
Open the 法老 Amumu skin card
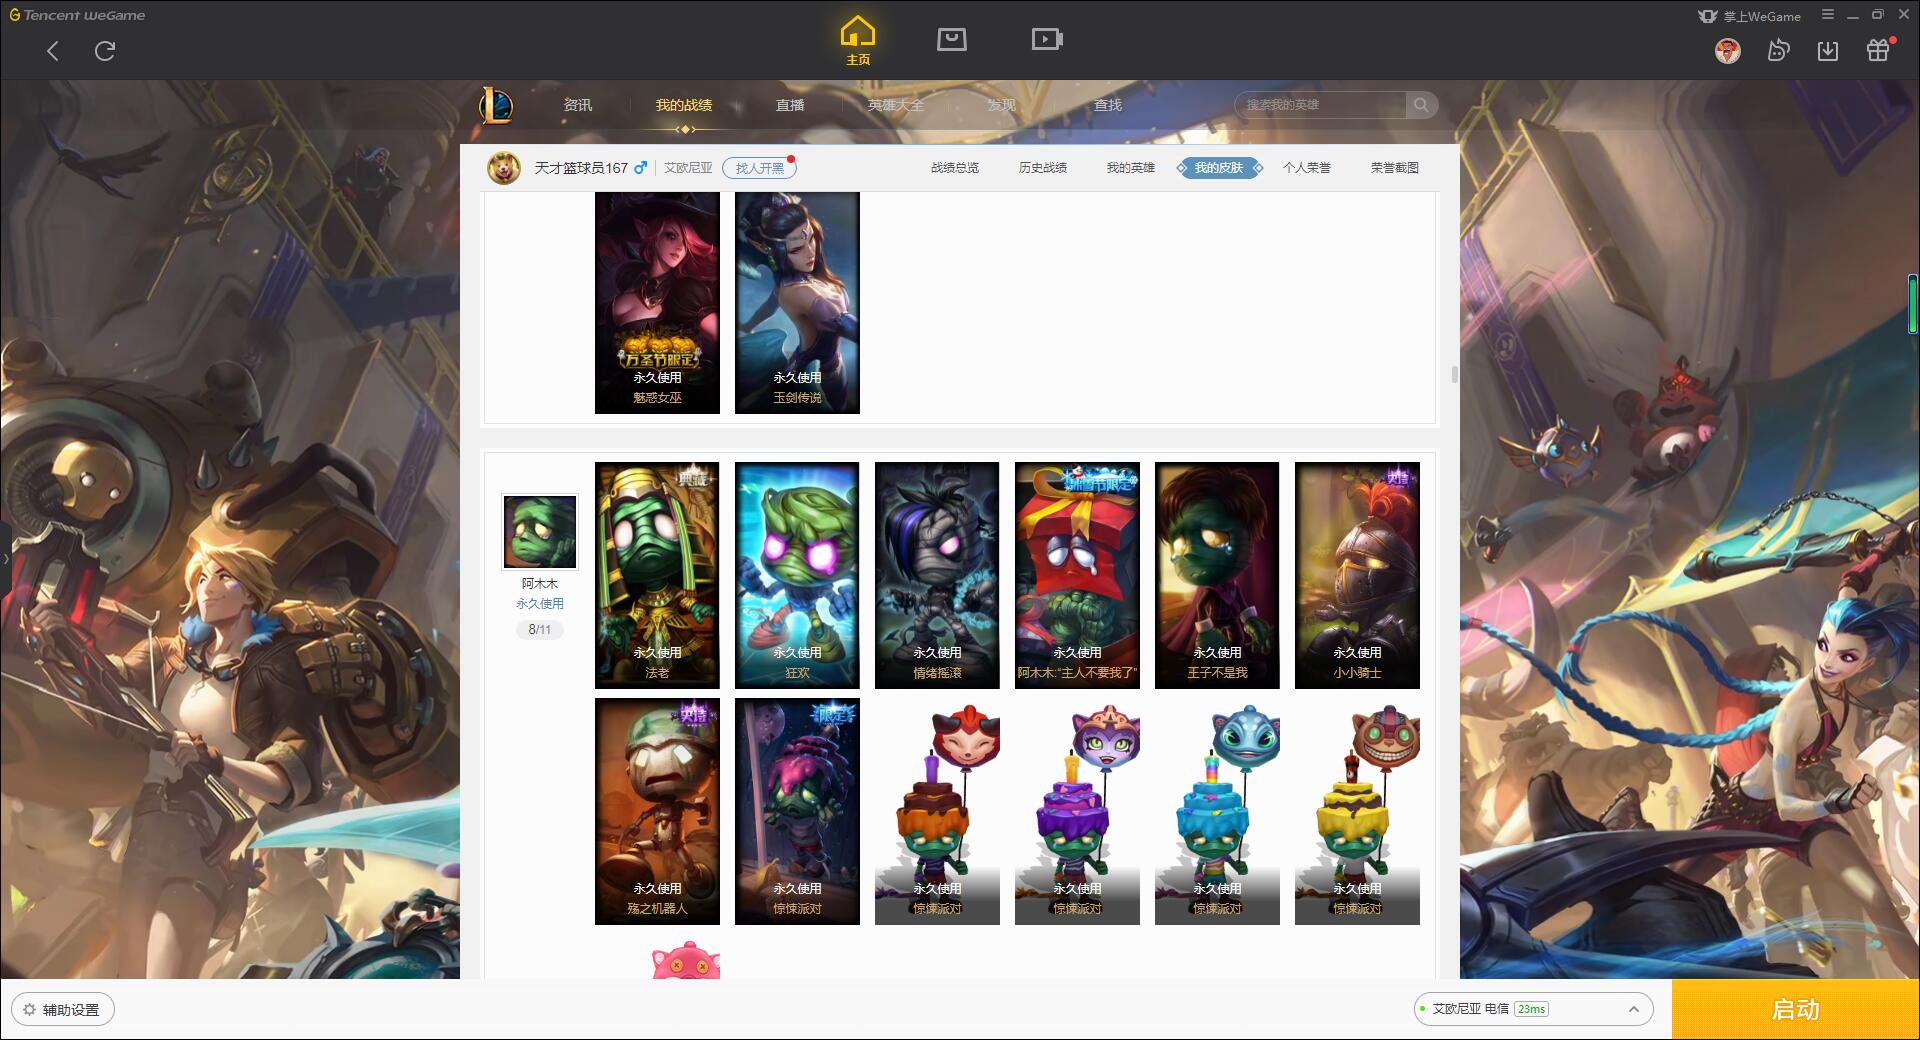(x=657, y=575)
